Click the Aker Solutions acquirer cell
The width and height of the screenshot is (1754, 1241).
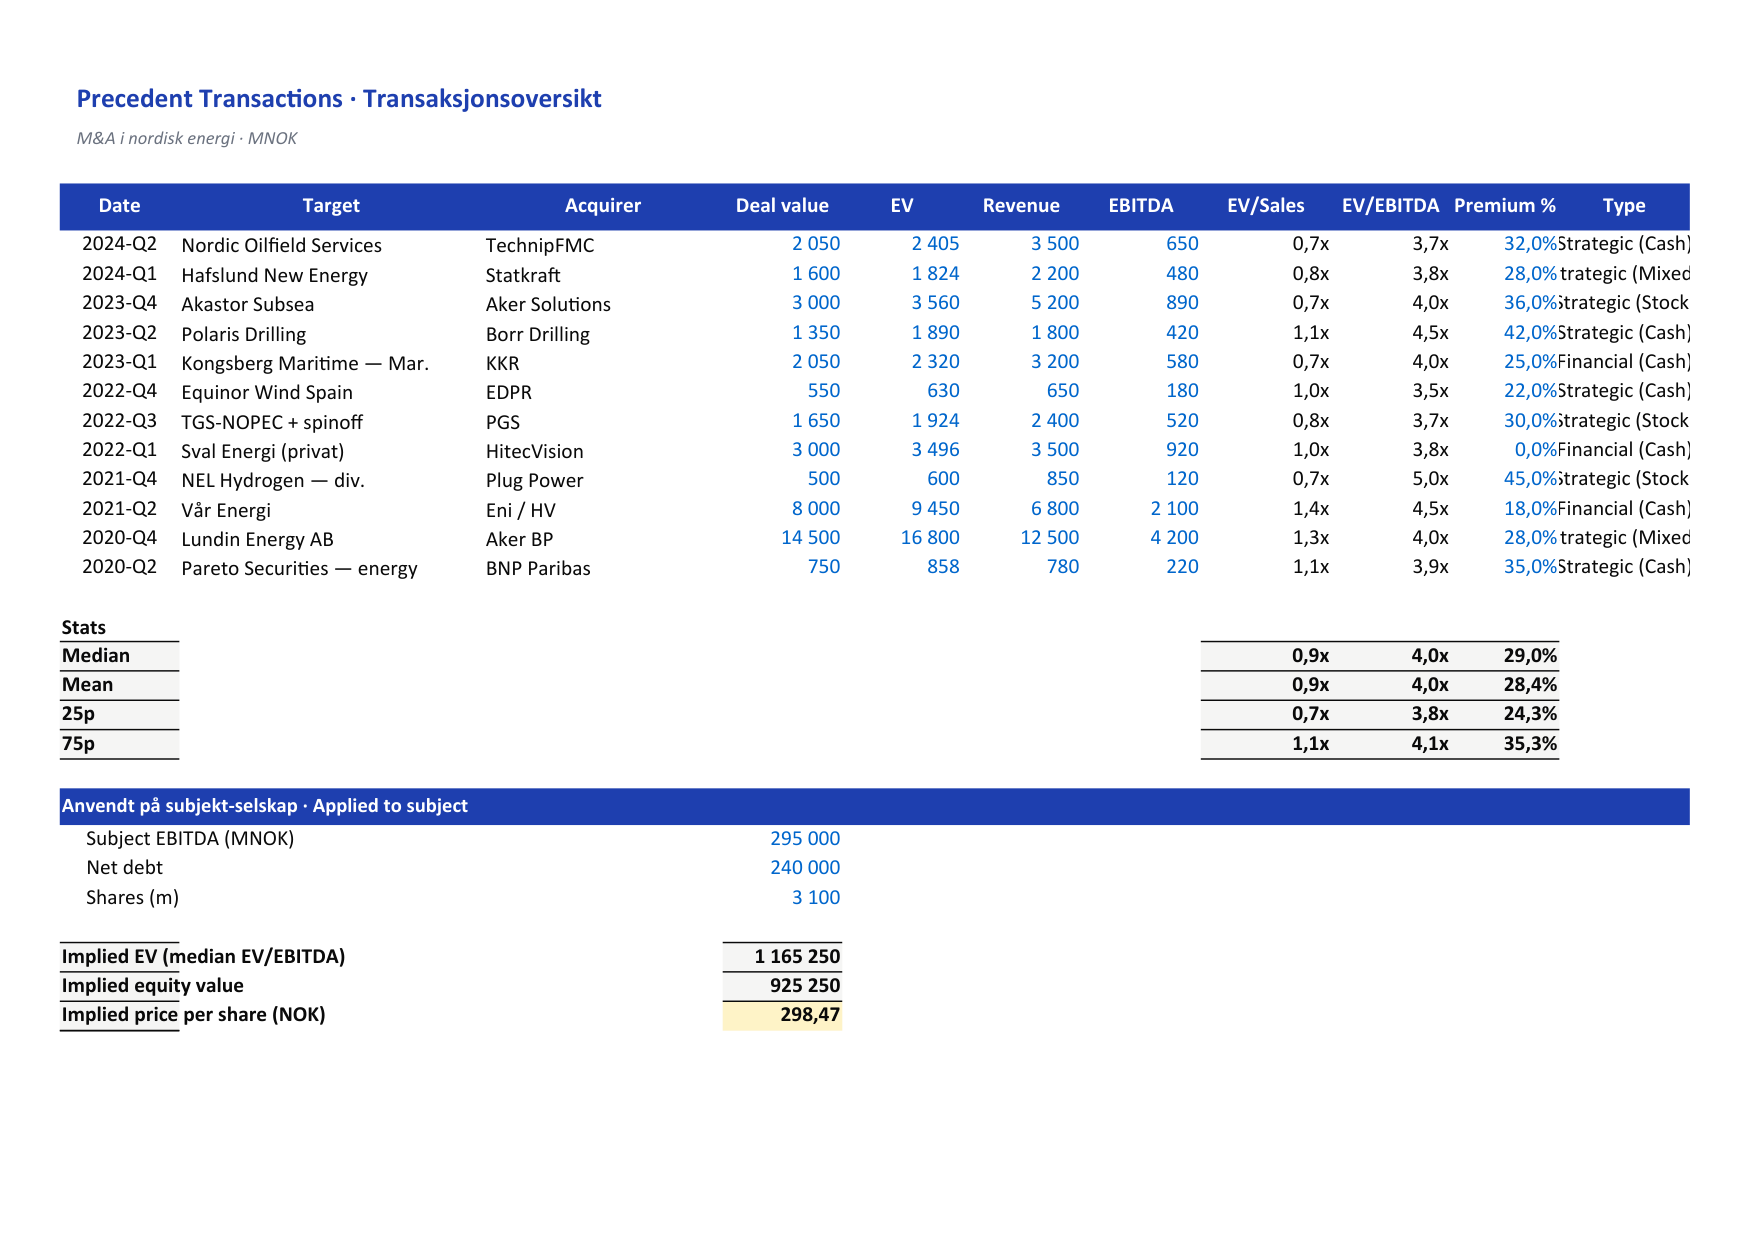(548, 304)
